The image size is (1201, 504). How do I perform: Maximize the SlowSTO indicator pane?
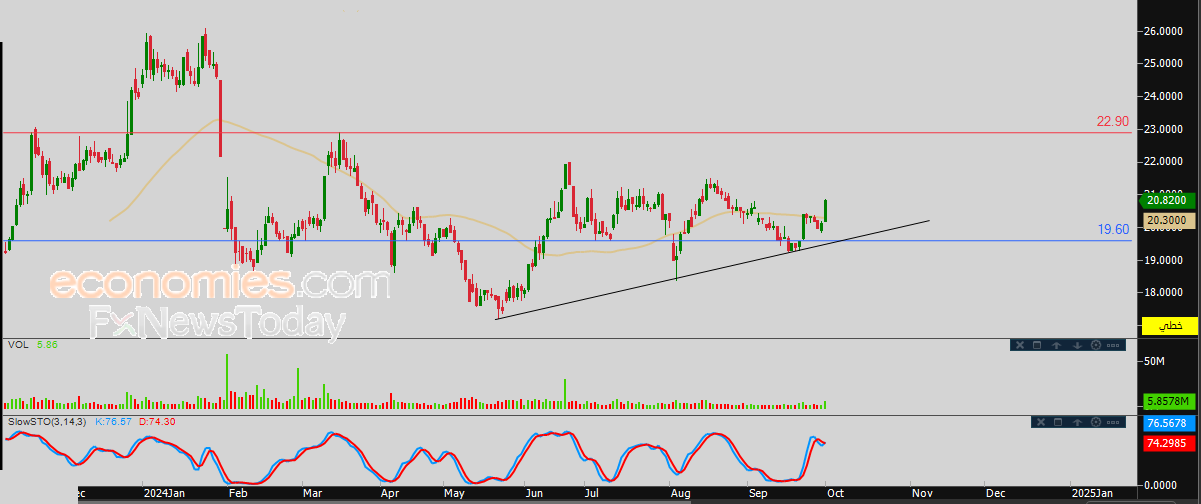point(1058,422)
